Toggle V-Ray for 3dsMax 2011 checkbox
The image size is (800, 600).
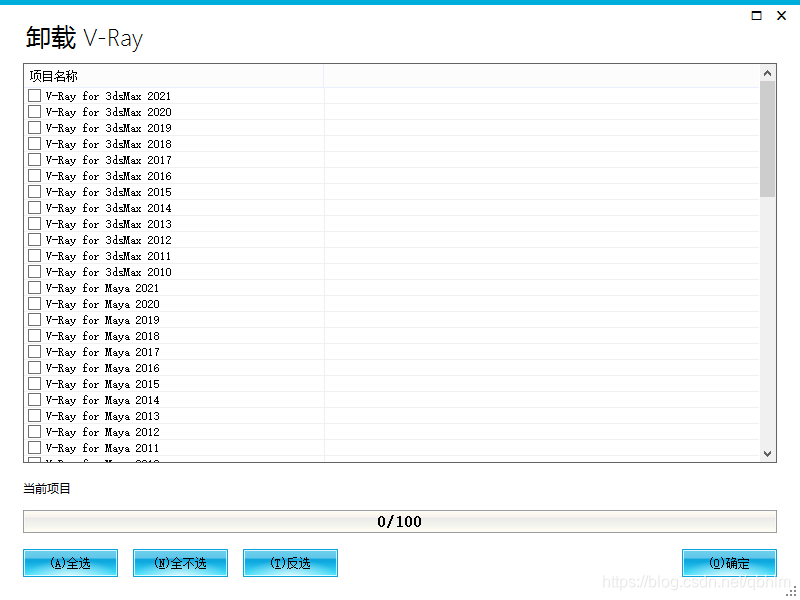35,256
